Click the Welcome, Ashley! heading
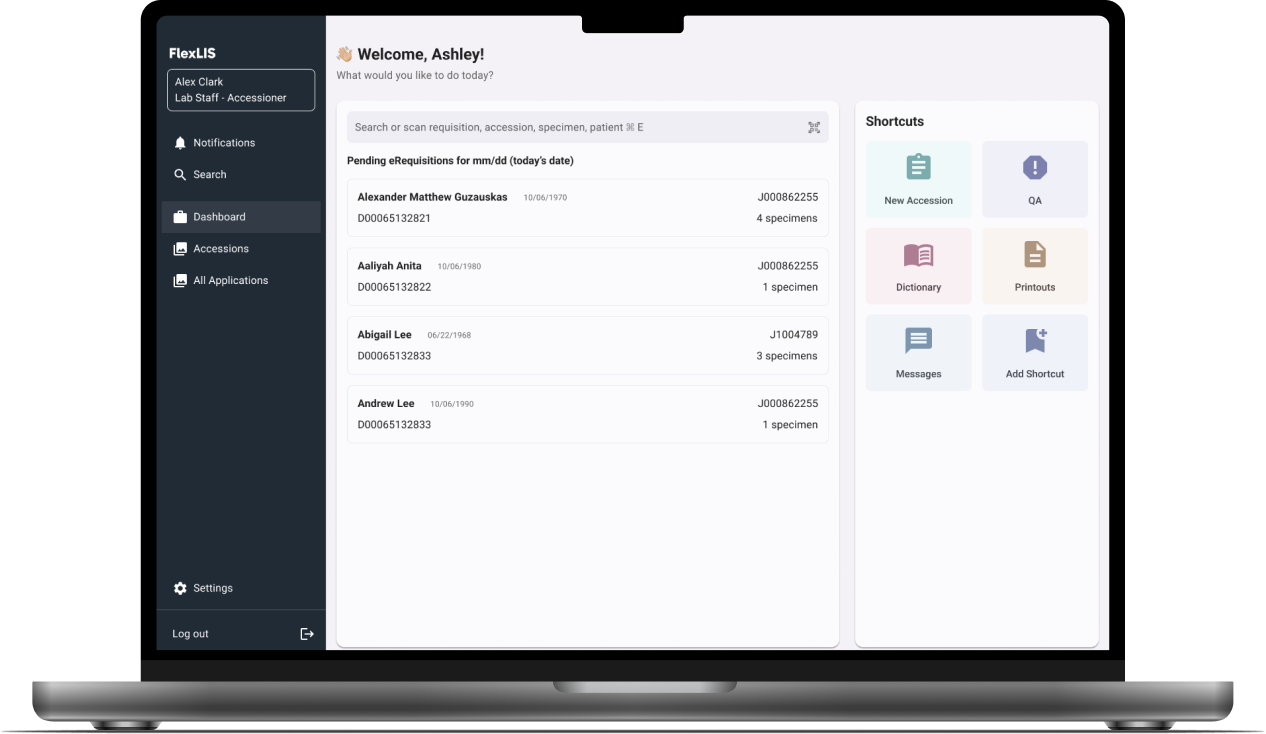1266x734 pixels. [421, 55]
